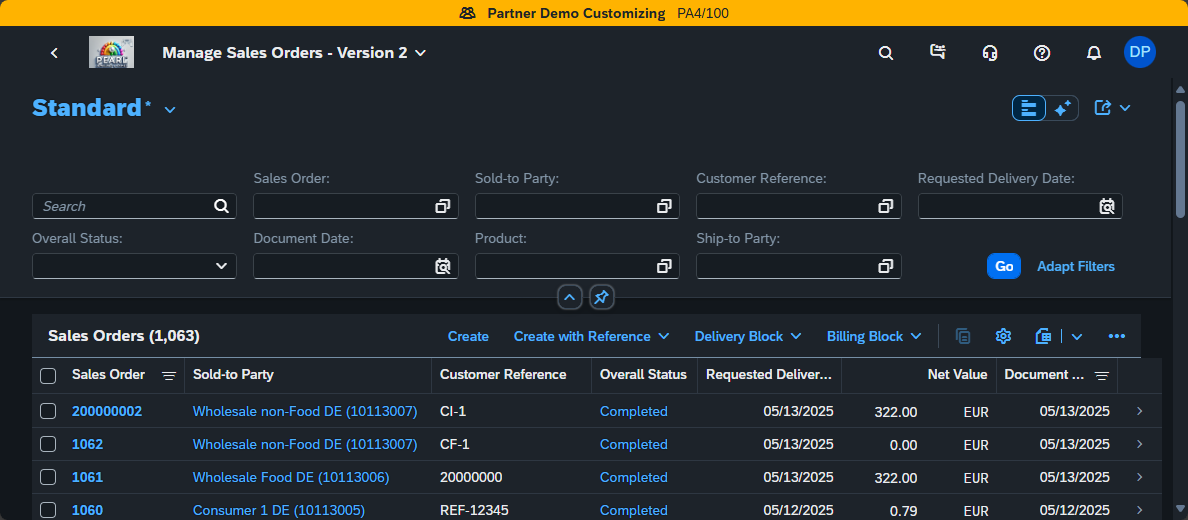Image resolution: width=1188 pixels, height=520 pixels.
Task: Open notifications bell
Action: [1093, 52]
